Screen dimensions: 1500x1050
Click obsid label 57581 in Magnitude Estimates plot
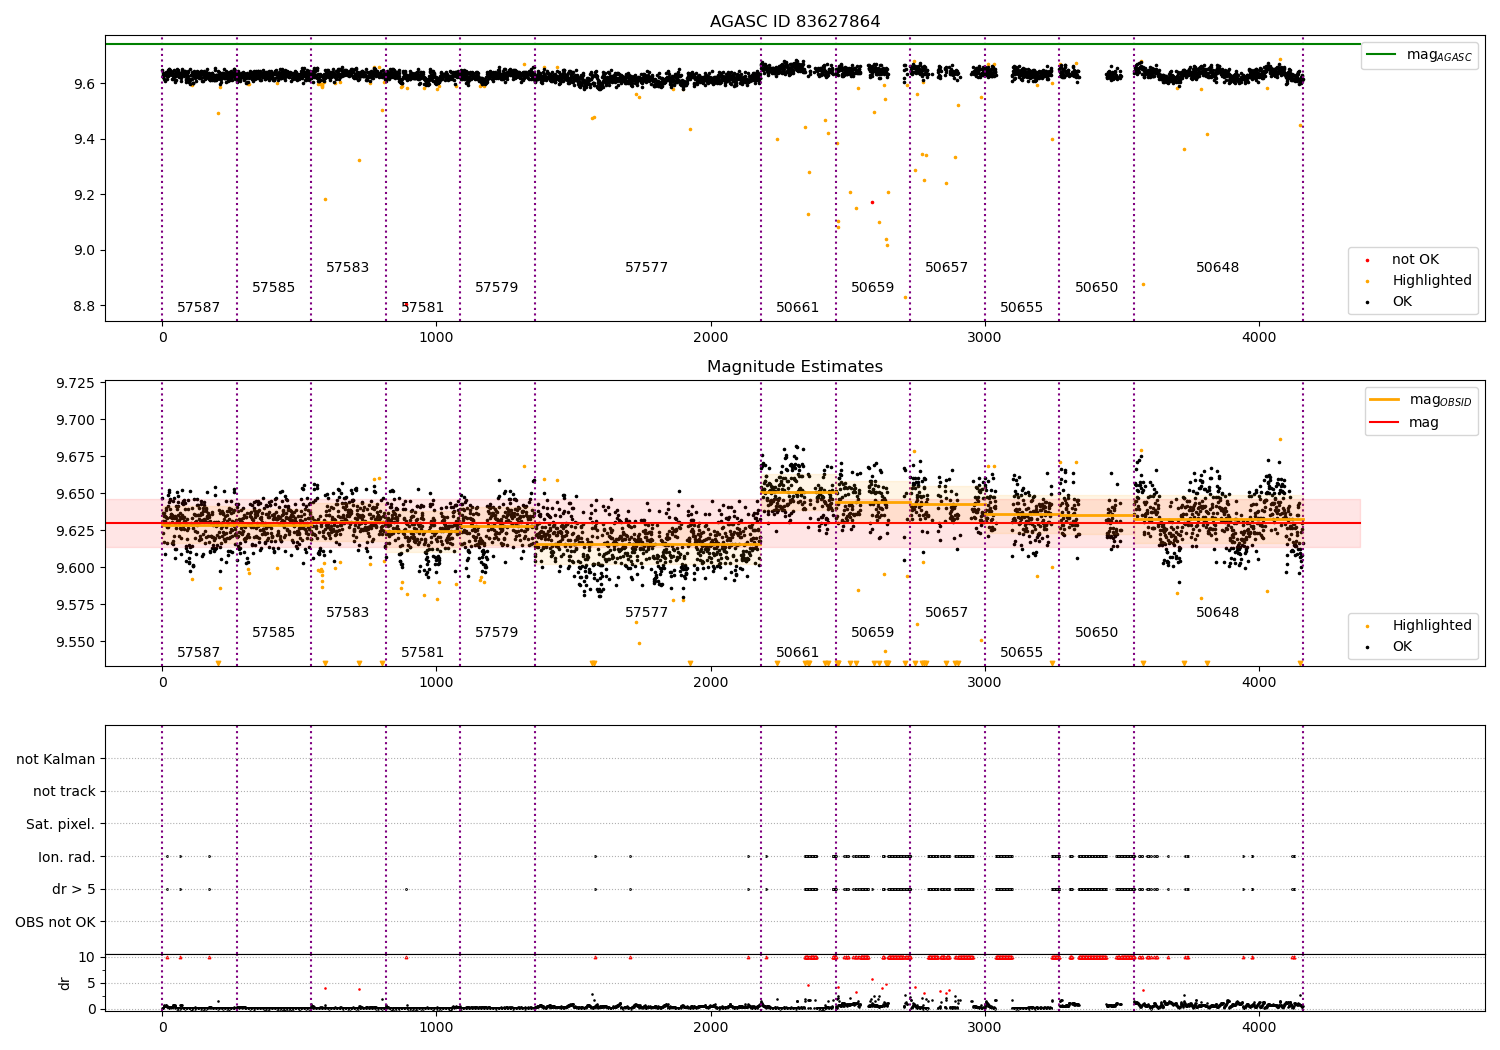click(422, 653)
